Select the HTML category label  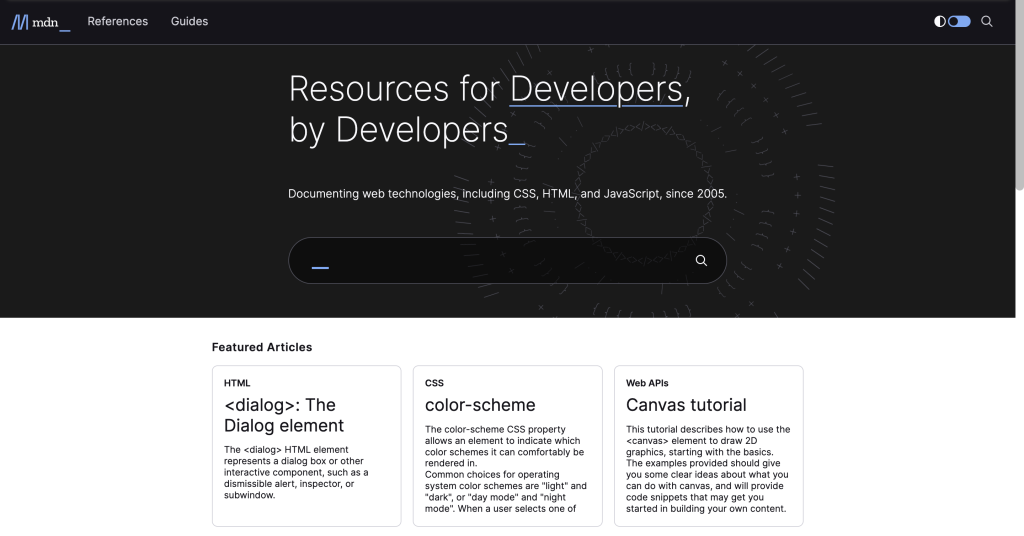(x=237, y=383)
